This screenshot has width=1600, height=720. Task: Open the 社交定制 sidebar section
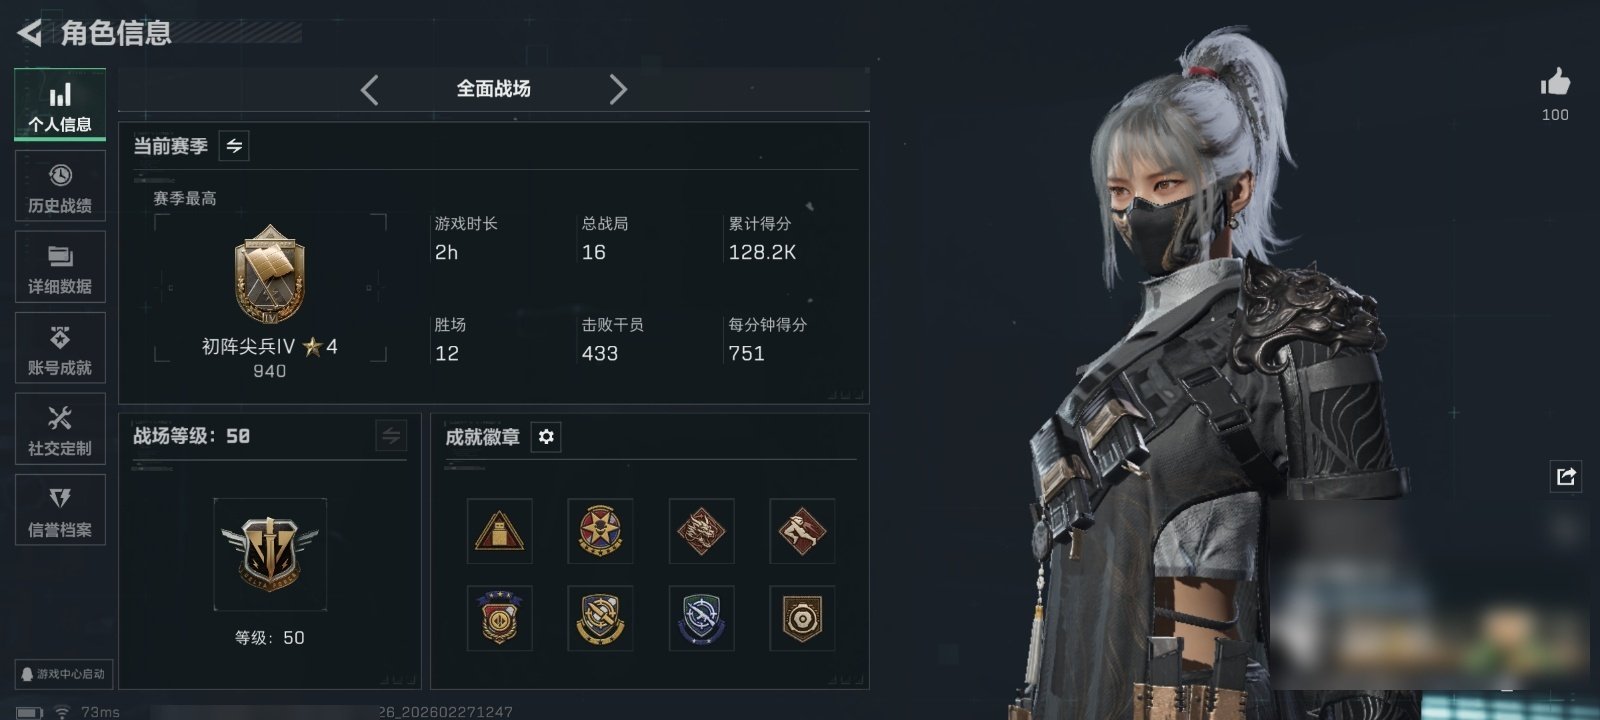(60, 429)
